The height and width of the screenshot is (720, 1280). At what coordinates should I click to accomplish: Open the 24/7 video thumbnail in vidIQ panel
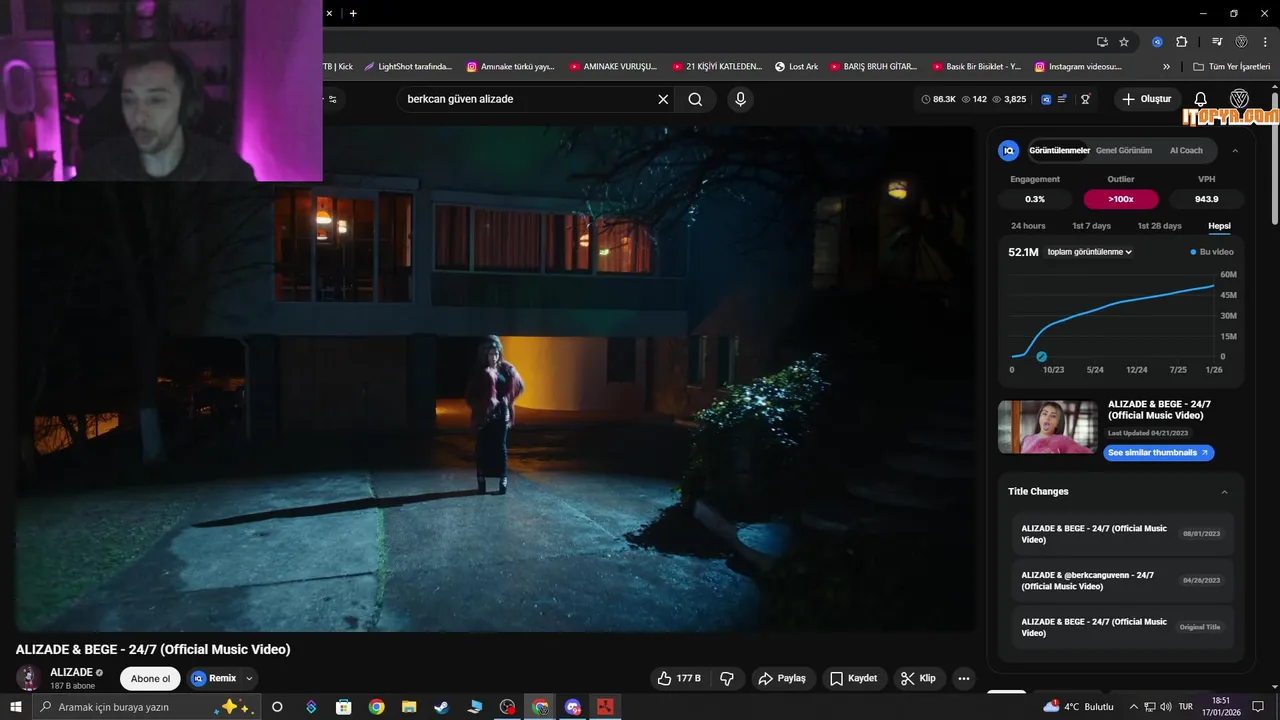[1048, 427]
